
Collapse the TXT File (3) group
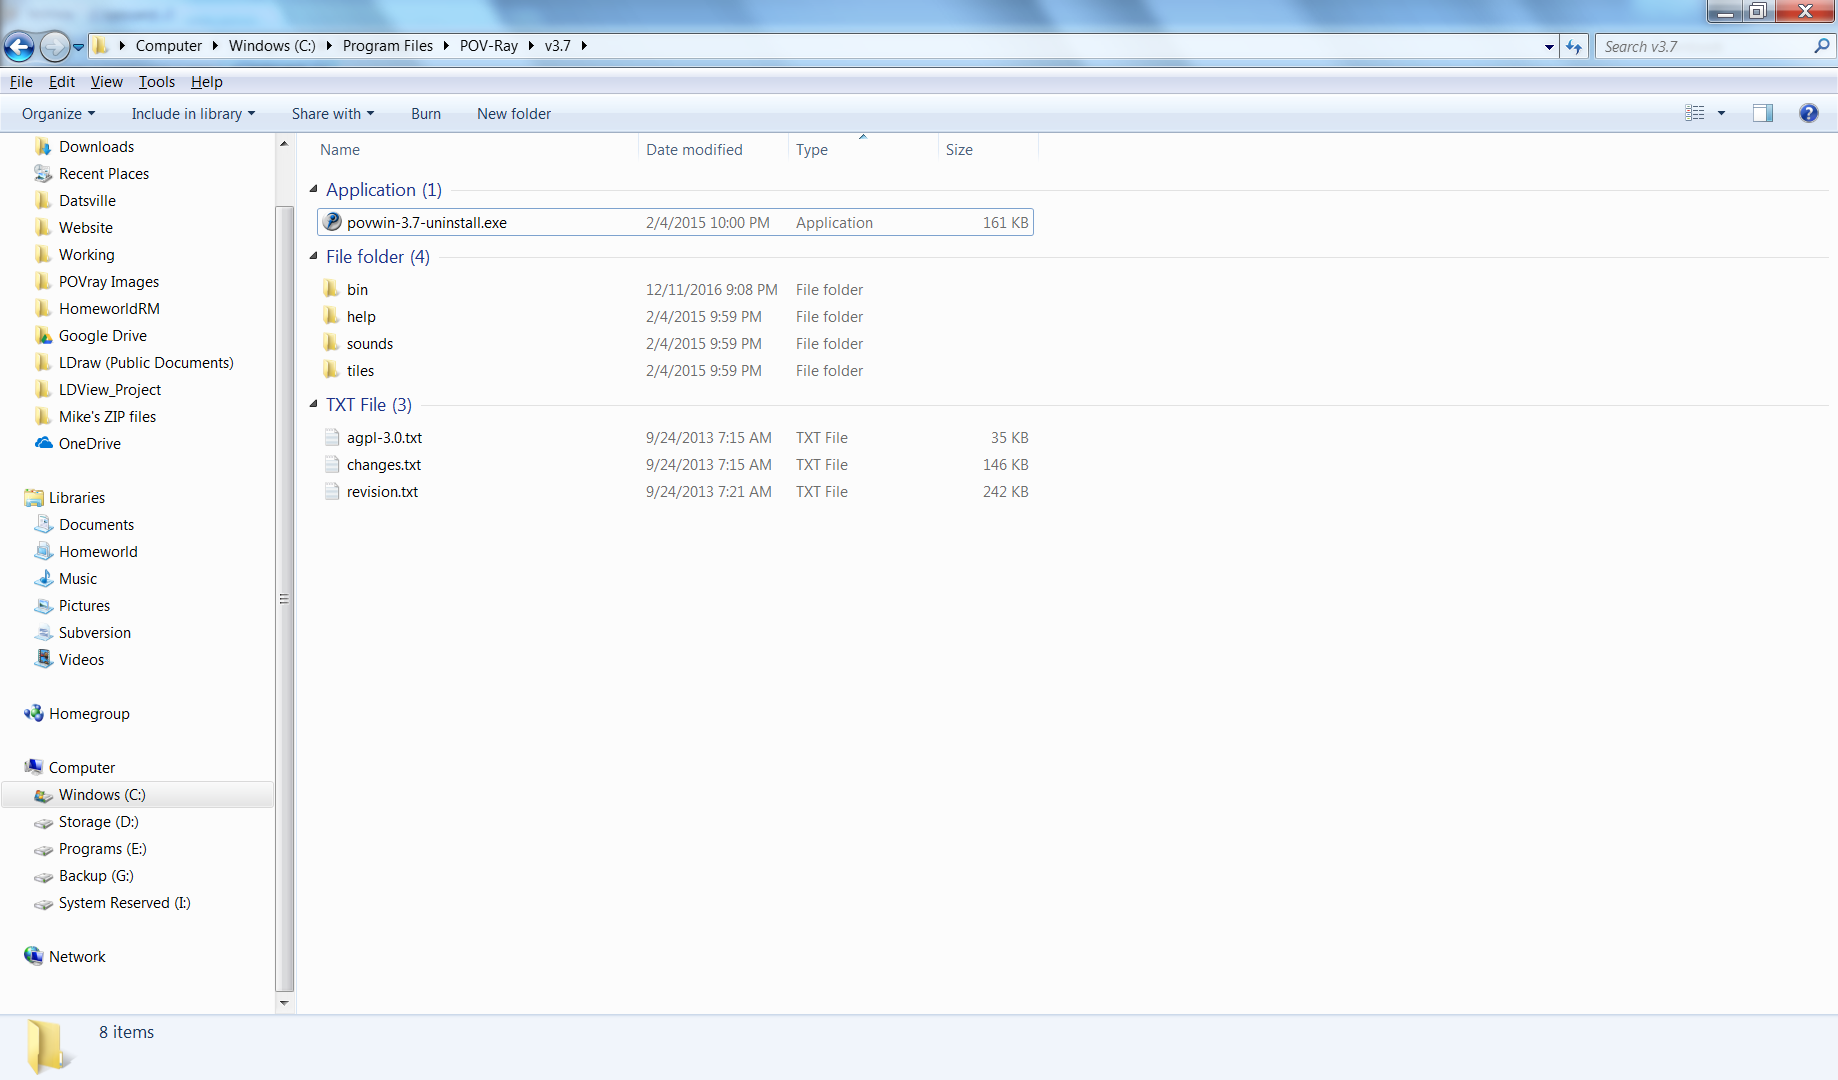point(314,404)
